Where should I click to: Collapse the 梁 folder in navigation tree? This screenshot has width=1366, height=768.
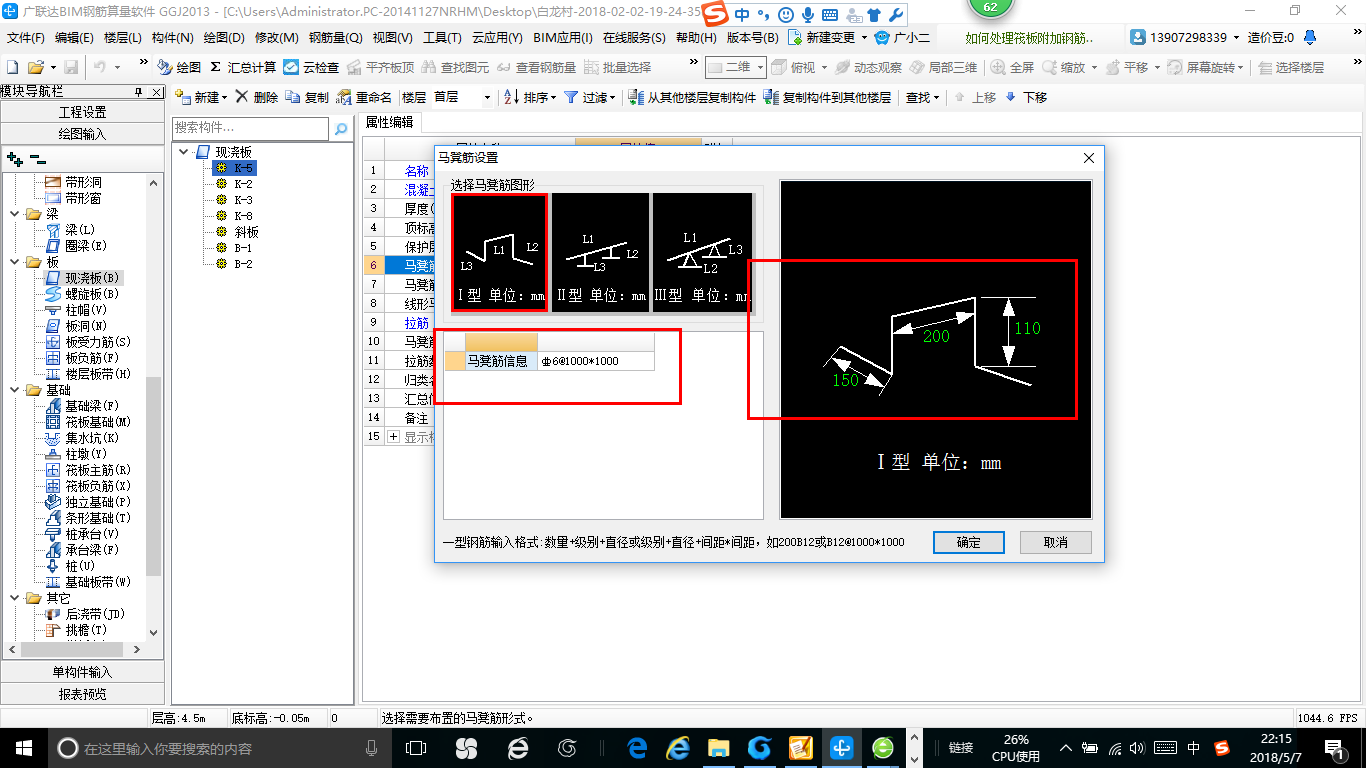14,214
